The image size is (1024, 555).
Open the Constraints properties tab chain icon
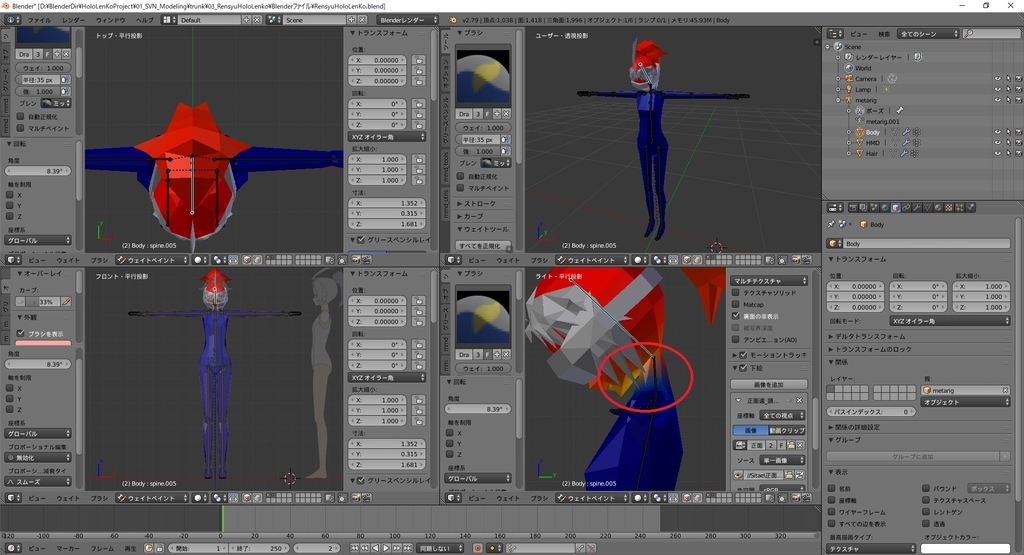point(906,208)
